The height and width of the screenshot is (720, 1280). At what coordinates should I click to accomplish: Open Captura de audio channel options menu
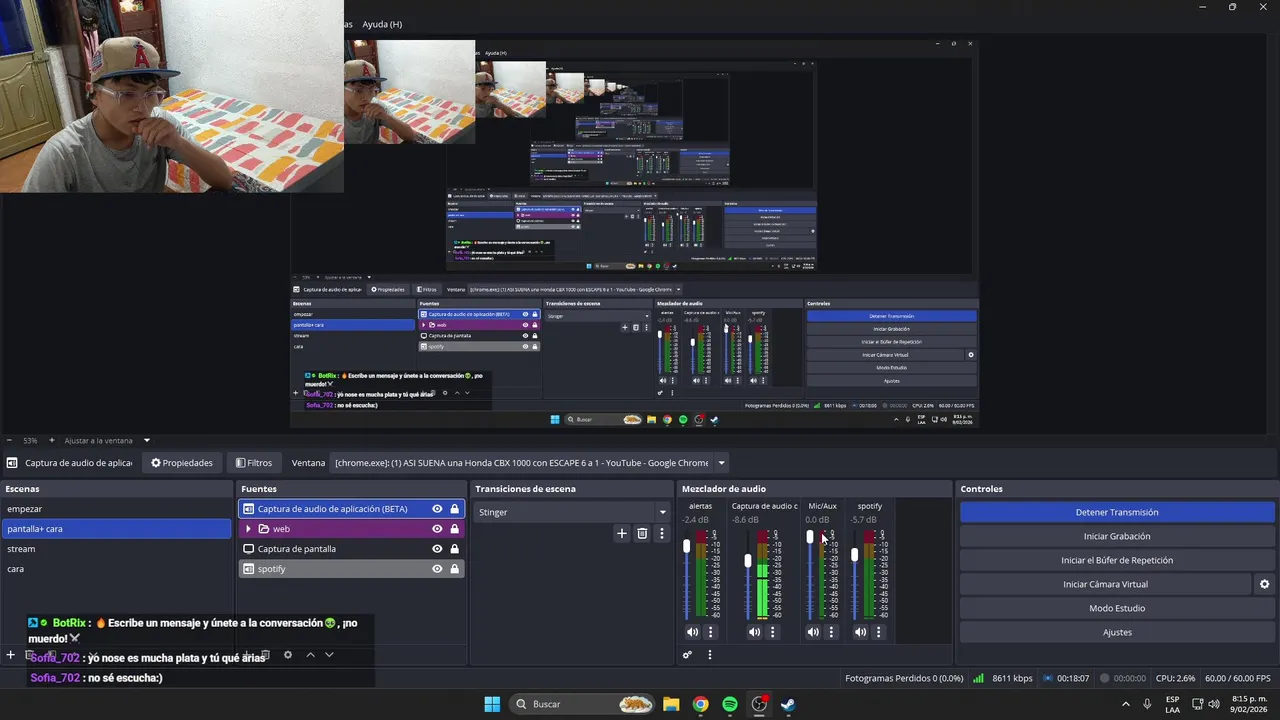[x=772, y=632]
